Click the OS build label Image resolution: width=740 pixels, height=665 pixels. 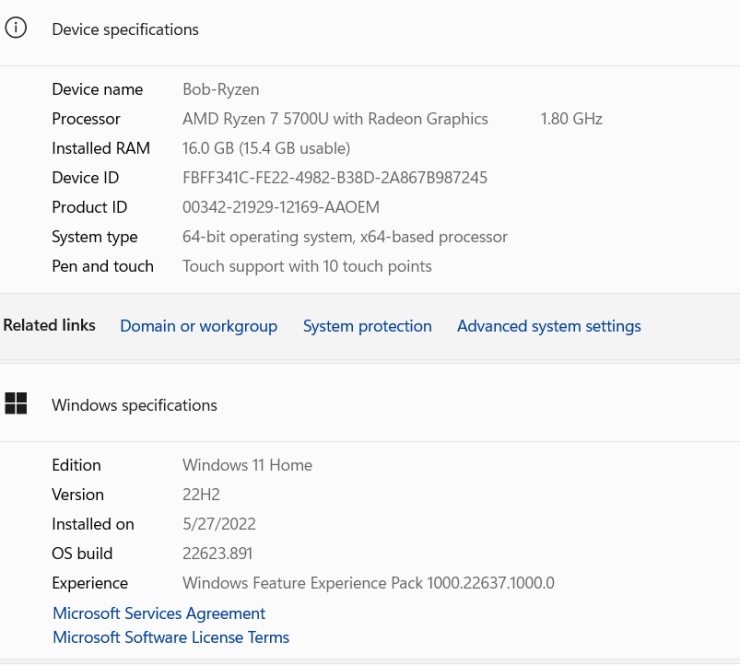[82, 553]
